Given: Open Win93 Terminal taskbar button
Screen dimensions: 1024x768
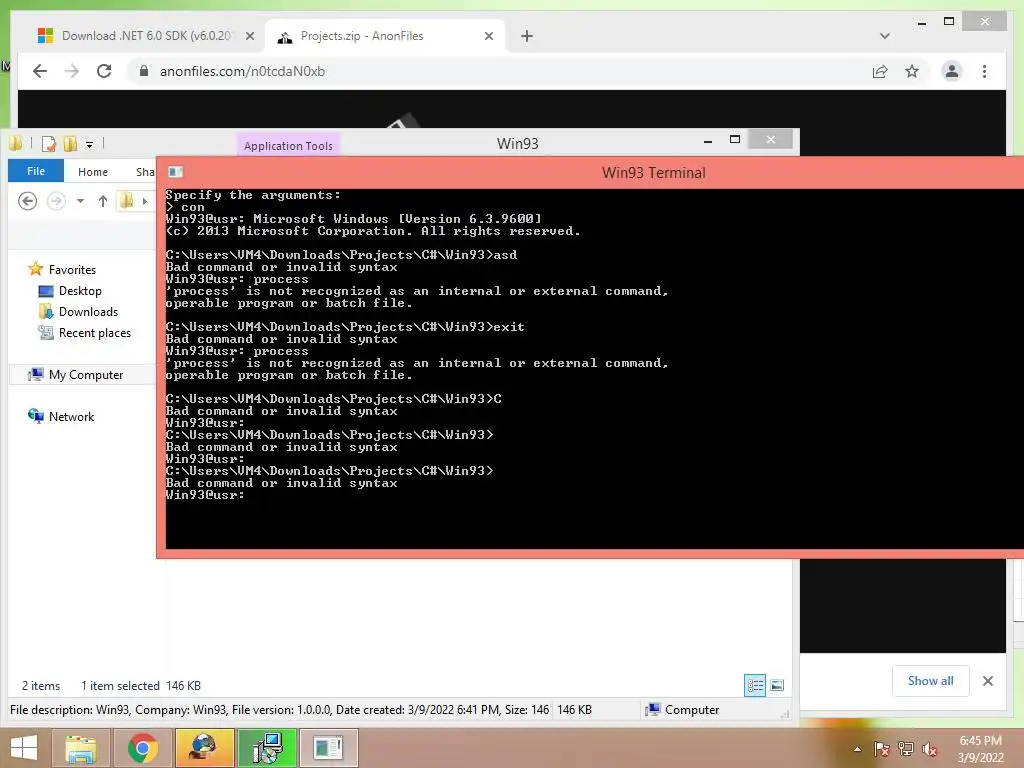Looking at the screenshot, I should click(328, 748).
